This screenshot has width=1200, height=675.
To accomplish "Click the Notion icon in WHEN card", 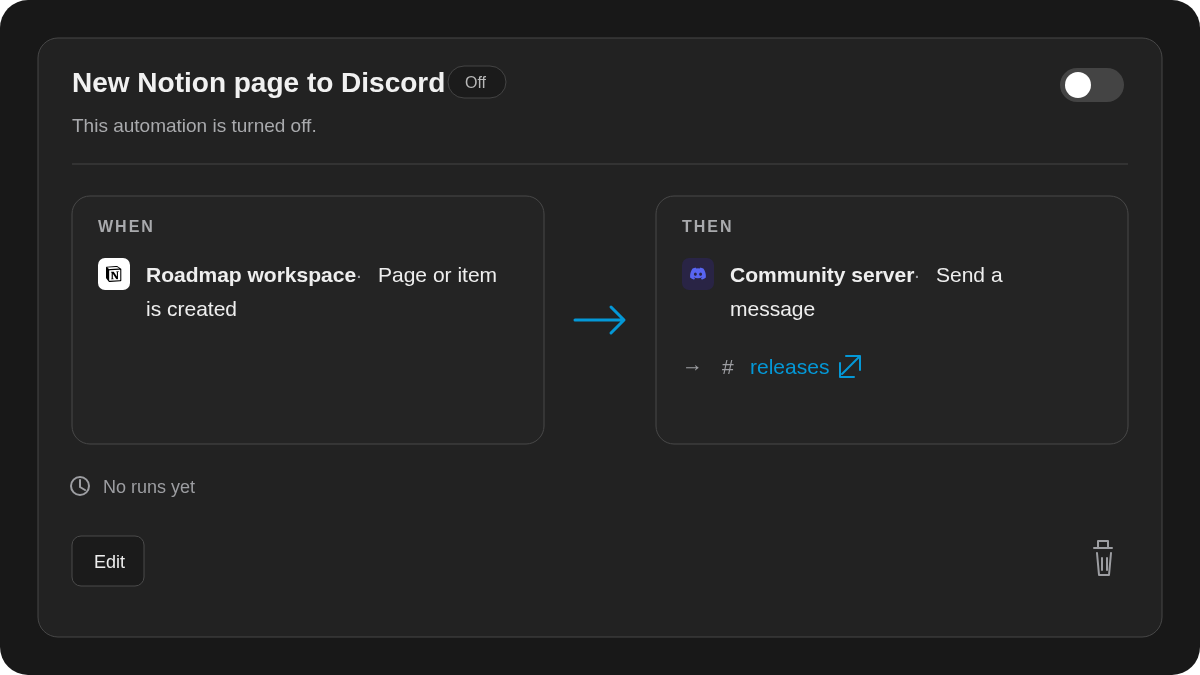I will [x=114, y=274].
